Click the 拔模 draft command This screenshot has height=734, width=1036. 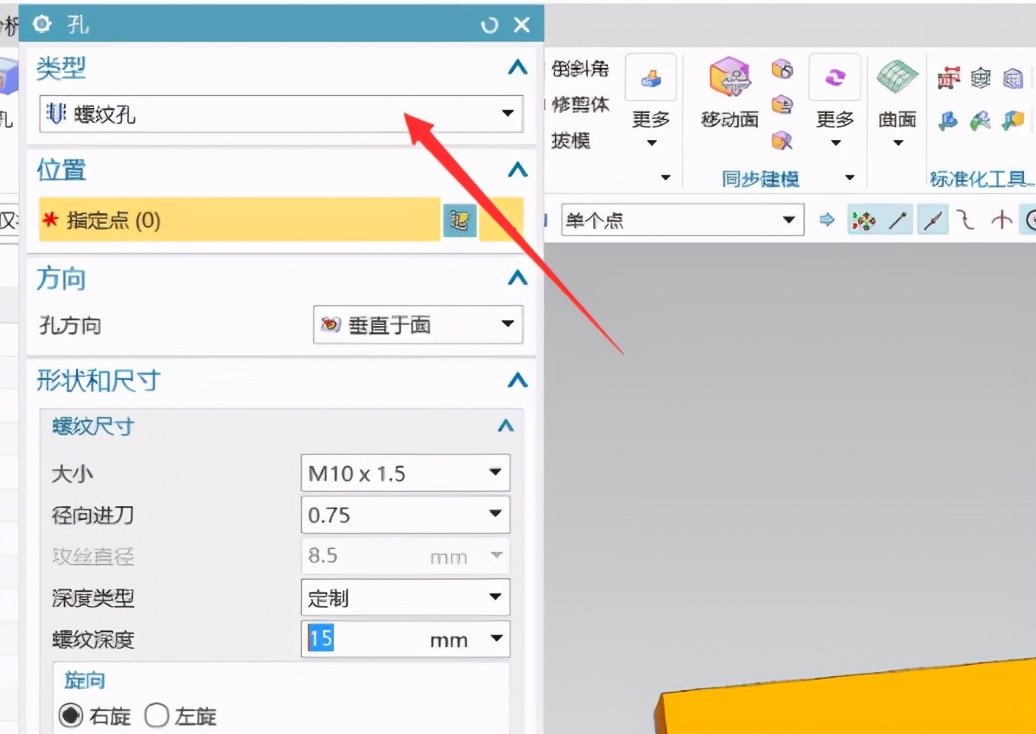pyautogui.click(x=570, y=140)
